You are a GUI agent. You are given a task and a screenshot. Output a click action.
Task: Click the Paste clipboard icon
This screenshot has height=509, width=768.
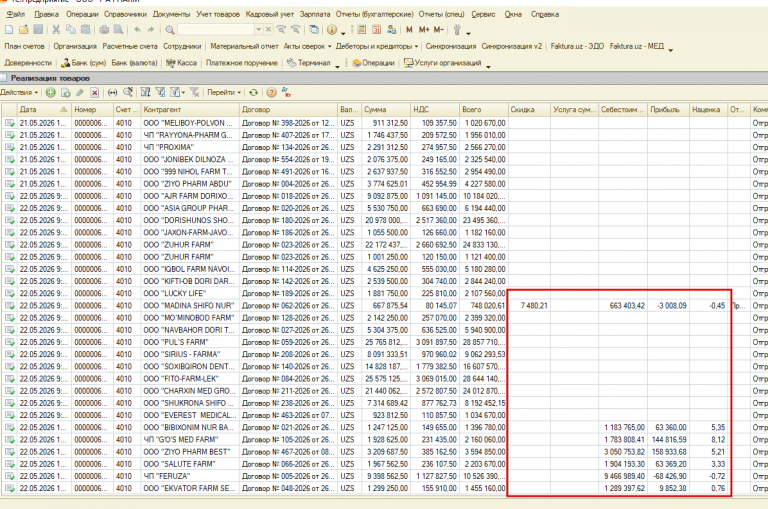86,30
